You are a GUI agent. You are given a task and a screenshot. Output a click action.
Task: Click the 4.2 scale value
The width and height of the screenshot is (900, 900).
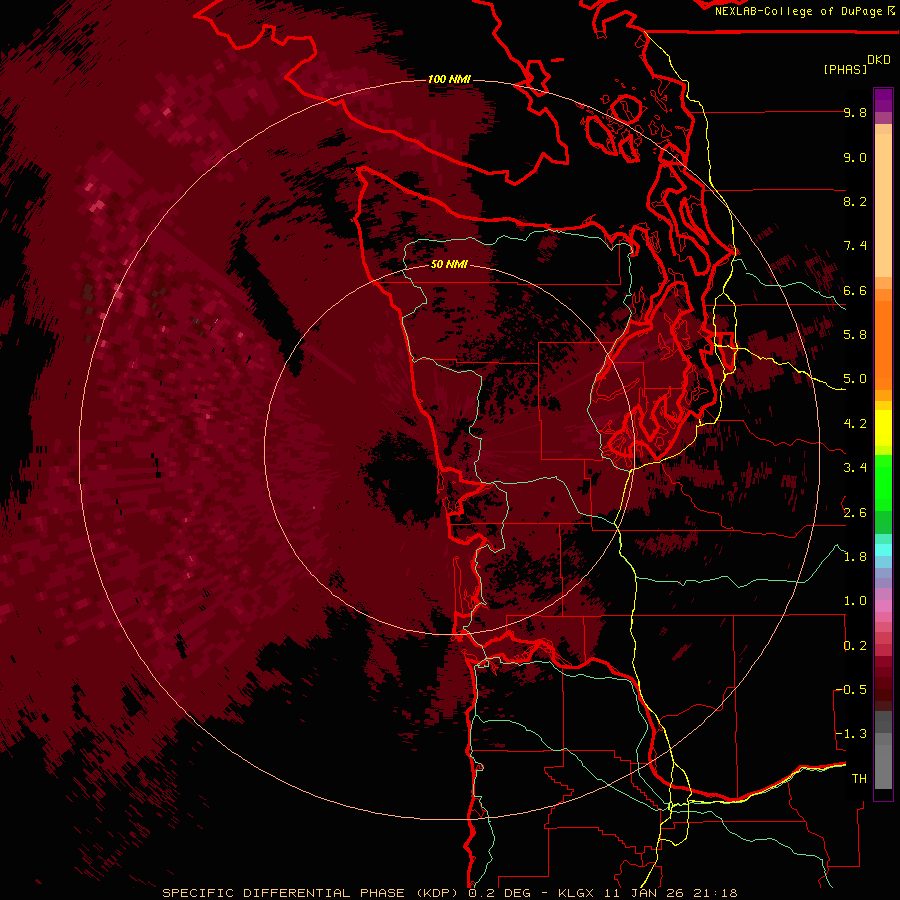click(855, 424)
